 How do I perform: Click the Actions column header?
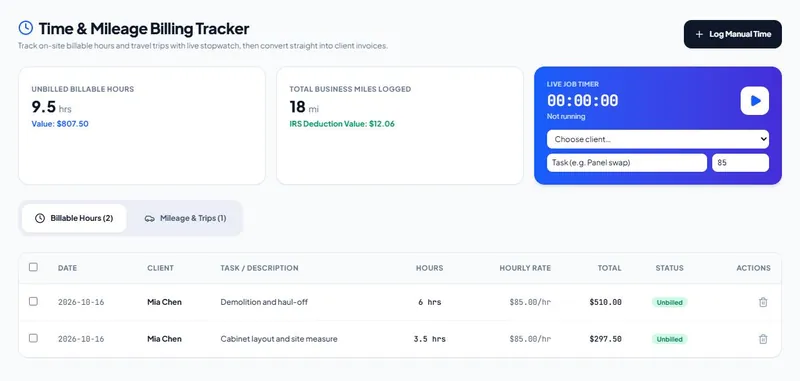754,268
